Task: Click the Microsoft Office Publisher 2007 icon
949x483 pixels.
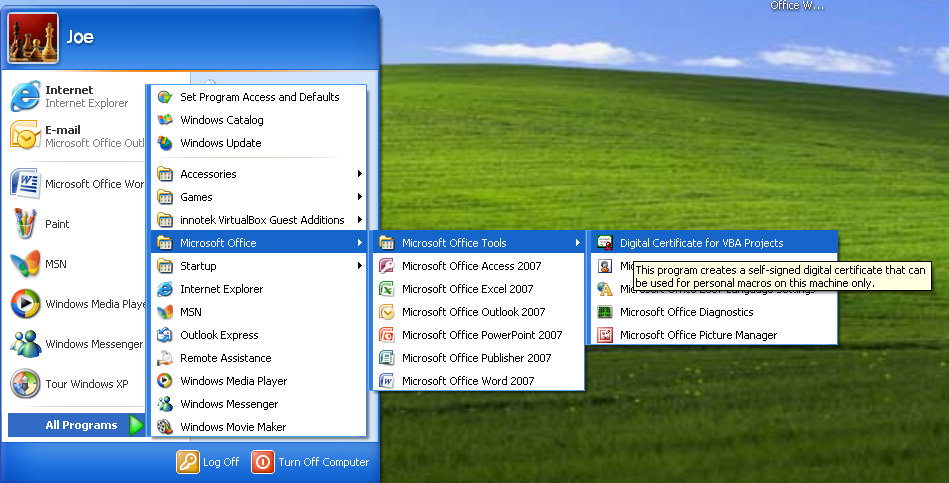Action: [x=386, y=358]
